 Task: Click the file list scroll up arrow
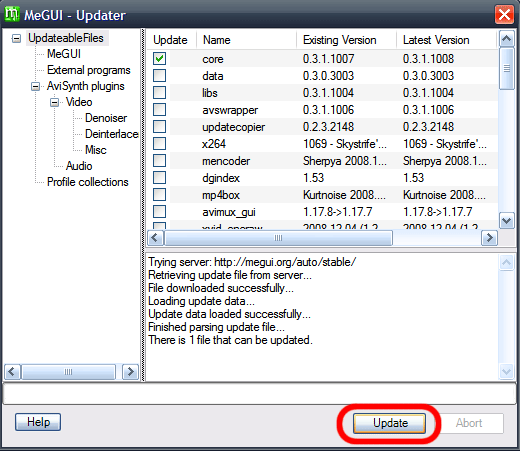506,39
